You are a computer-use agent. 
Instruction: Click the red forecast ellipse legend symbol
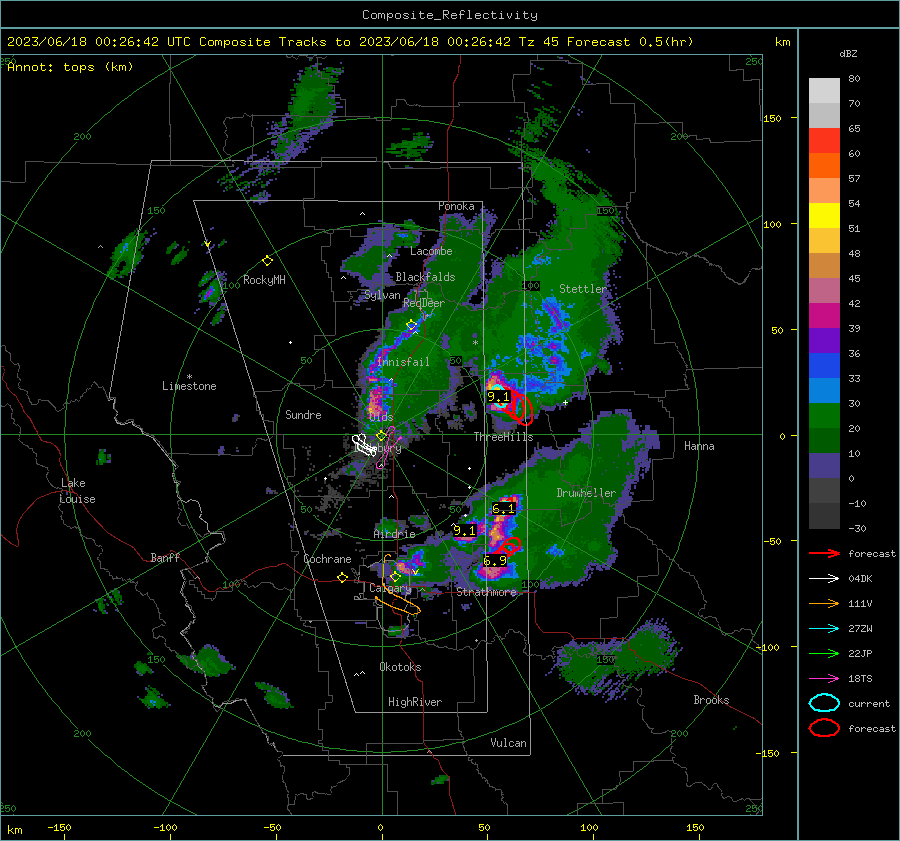click(824, 728)
